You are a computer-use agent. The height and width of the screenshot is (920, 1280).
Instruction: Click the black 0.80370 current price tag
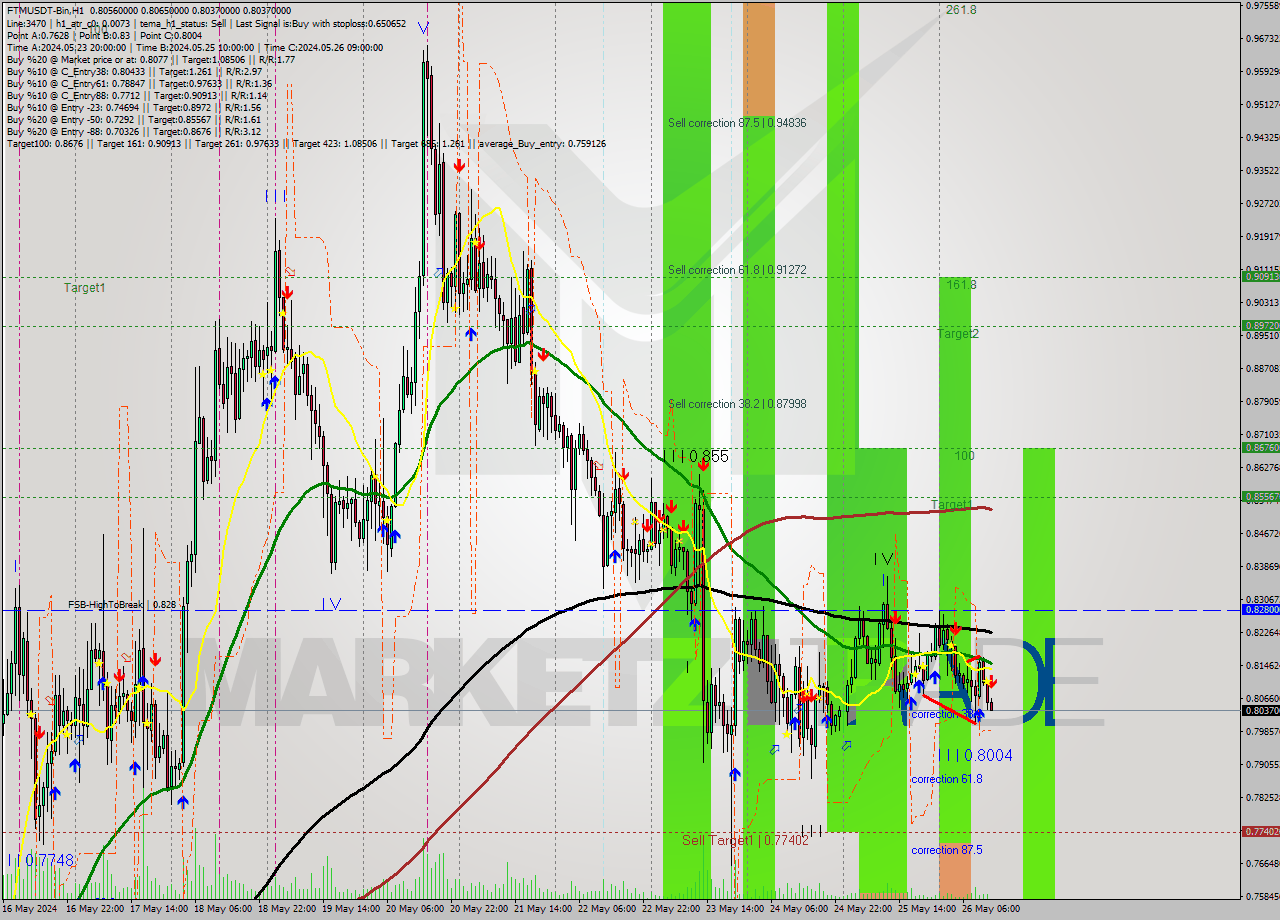coord(1258,710)
